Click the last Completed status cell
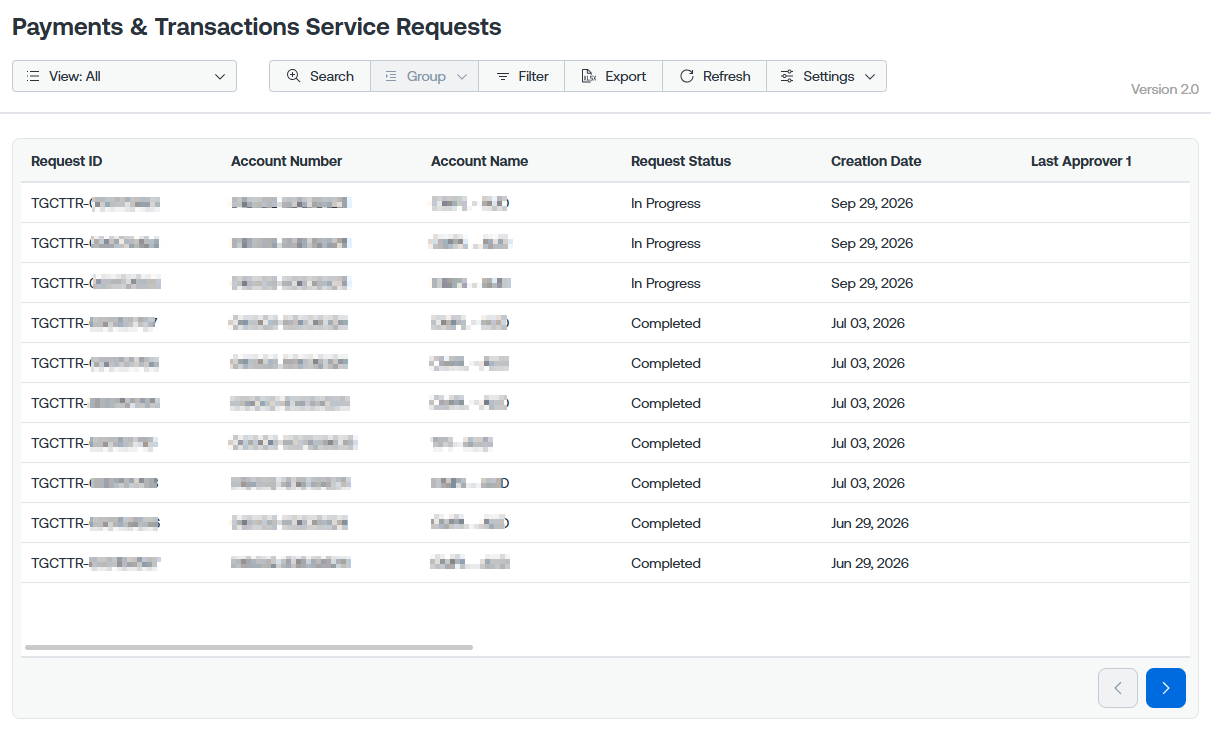The width and height of the screenshot is (1211, 730). [x=666, y=563]
